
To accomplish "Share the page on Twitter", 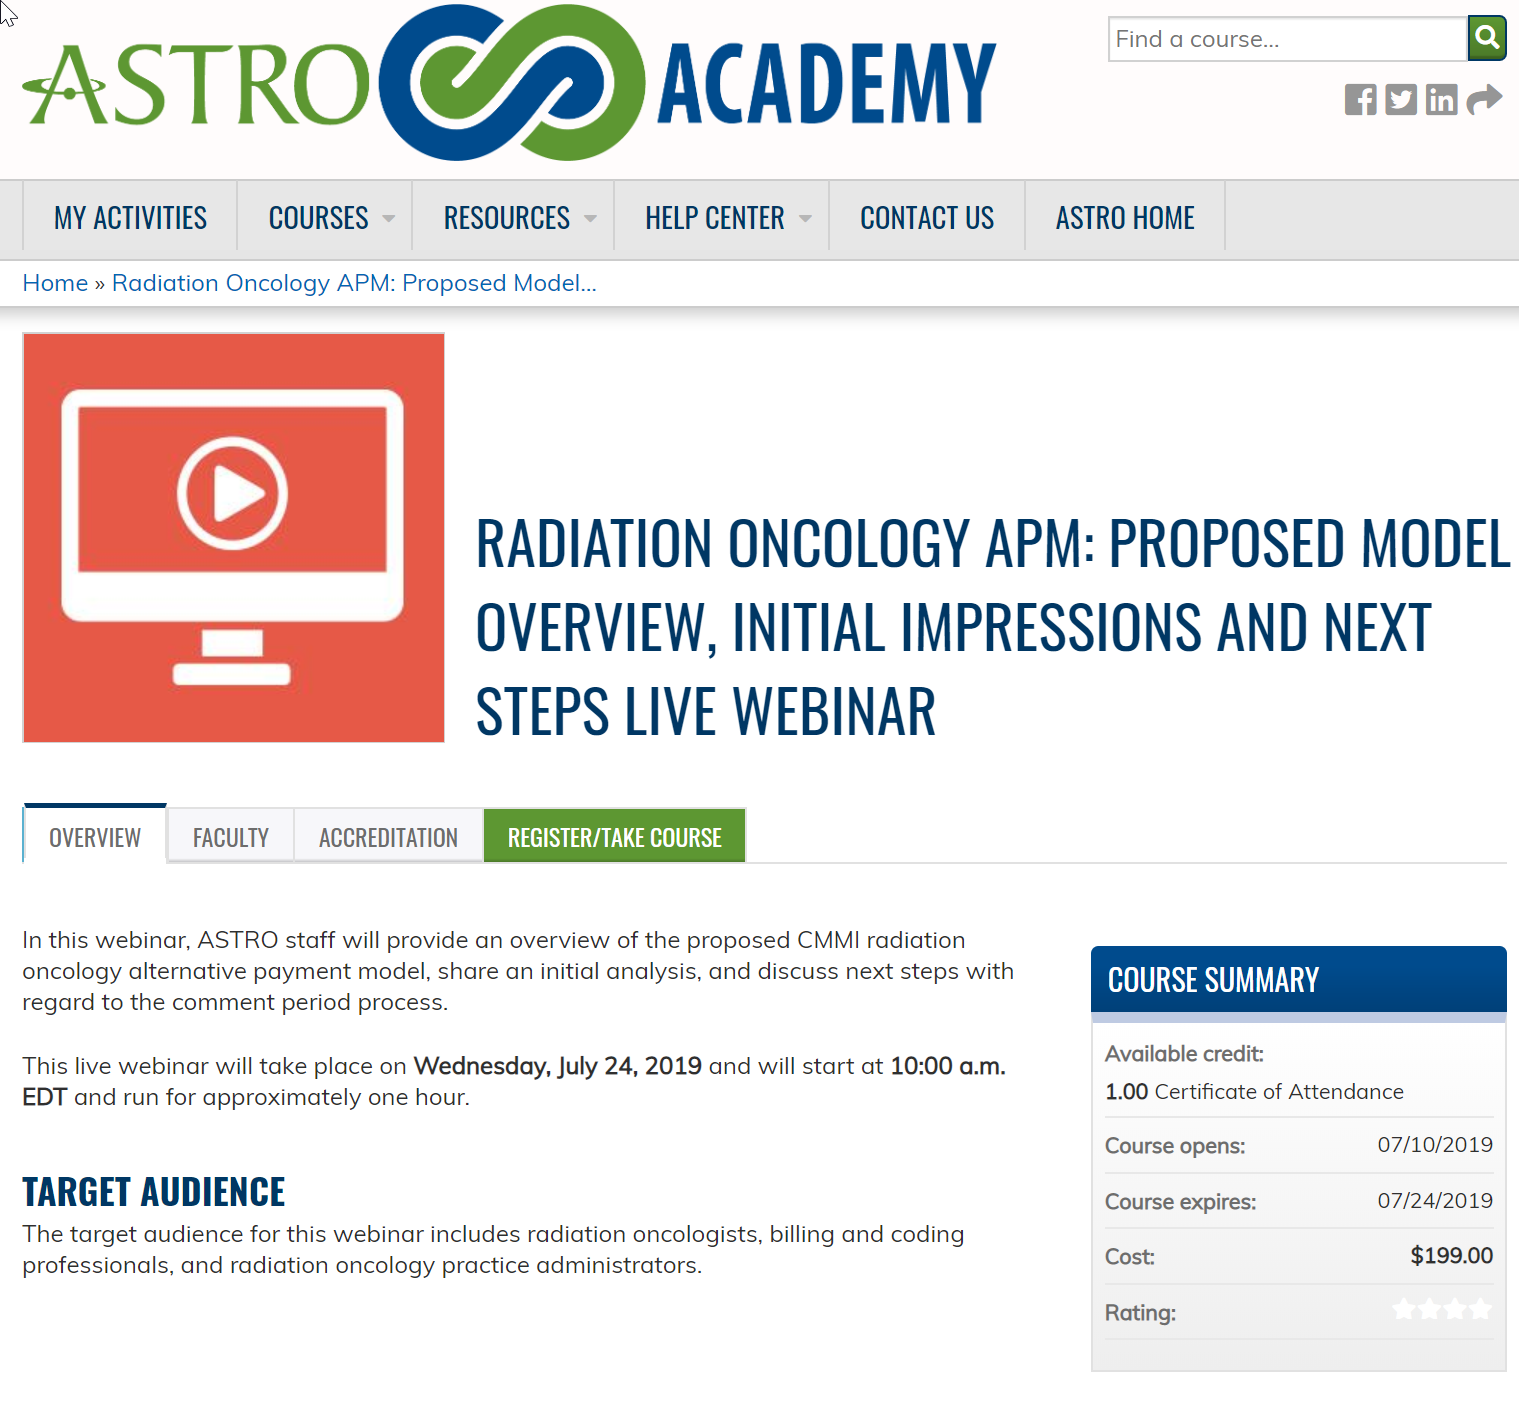I will point(1401,100).
